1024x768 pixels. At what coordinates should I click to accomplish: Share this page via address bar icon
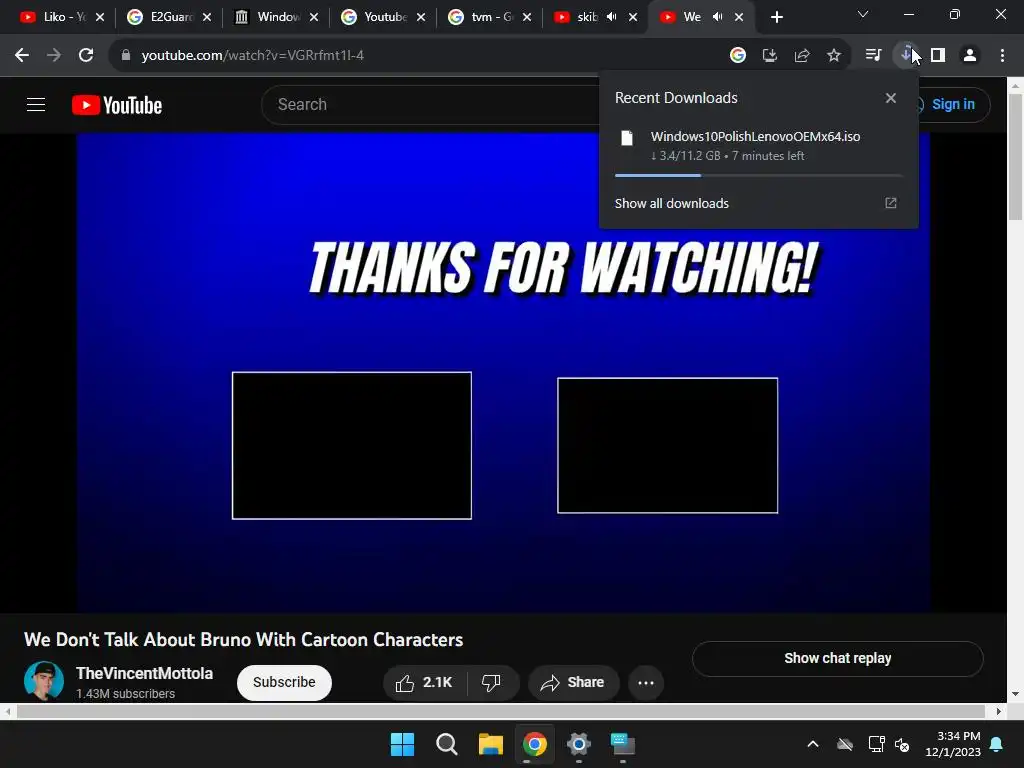[x=802, y=56]
